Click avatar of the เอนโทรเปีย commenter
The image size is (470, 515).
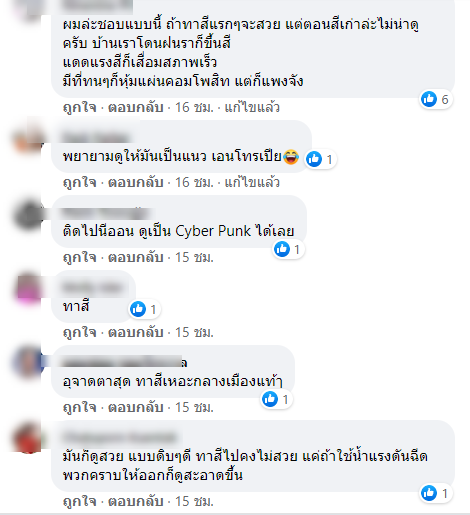[x=28, y=139]
